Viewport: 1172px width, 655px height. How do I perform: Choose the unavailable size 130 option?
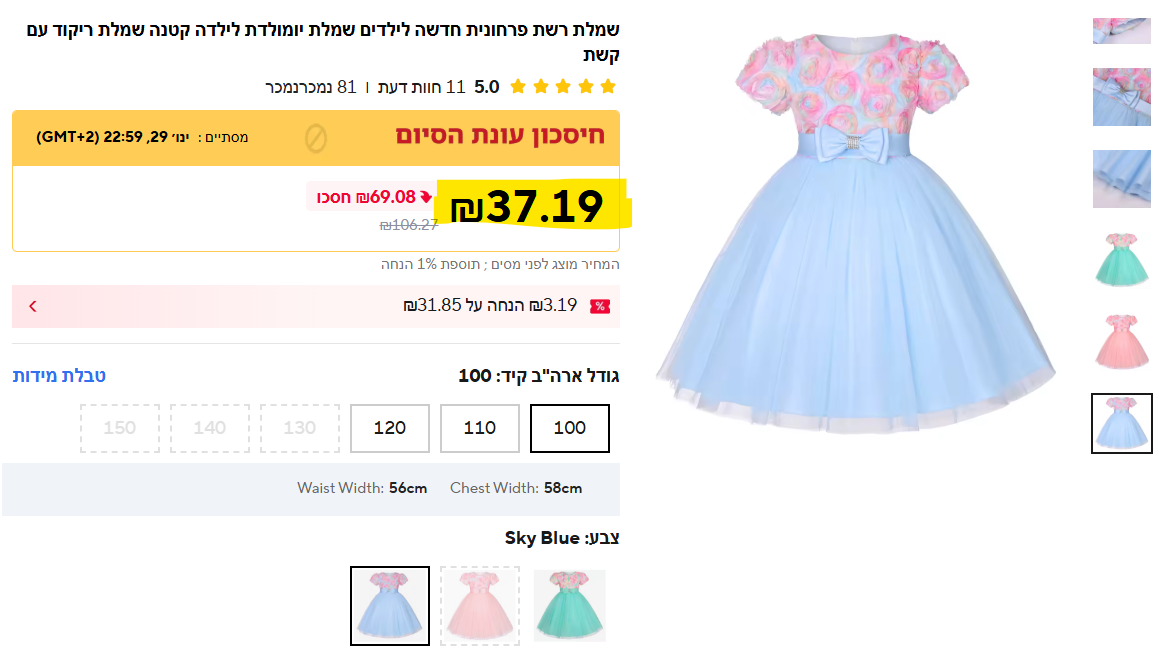tap(300, 428)
